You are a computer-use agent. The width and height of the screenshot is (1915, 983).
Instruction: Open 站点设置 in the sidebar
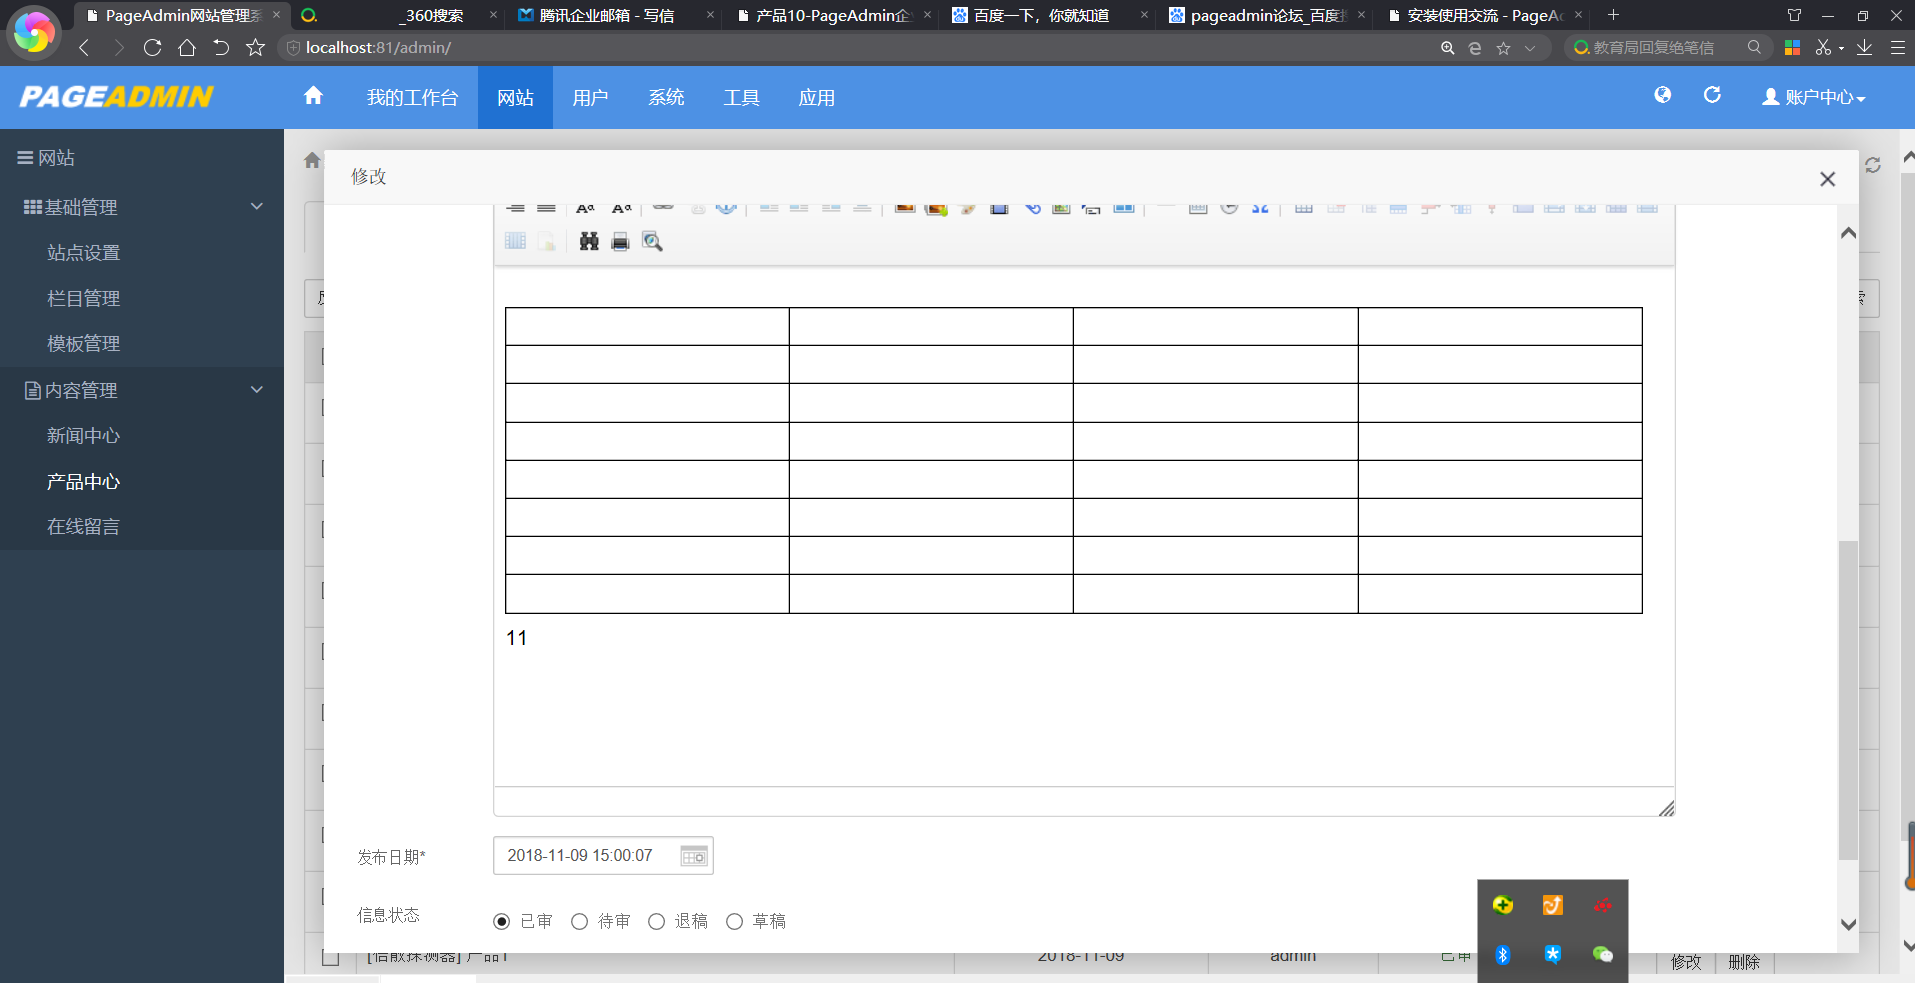pyautogui.click(x=83, y=253)
